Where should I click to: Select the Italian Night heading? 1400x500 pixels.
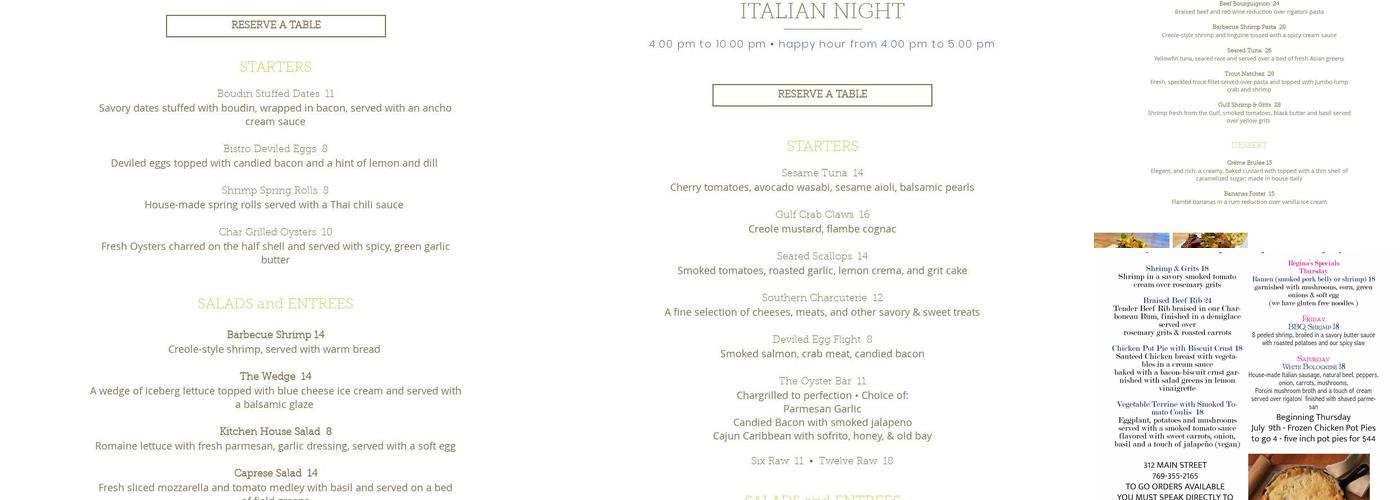point(822,12)
